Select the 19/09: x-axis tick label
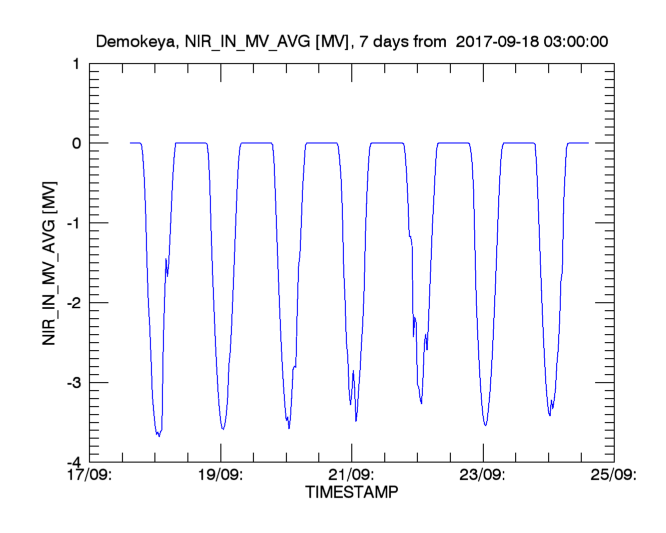 [220, 475]
